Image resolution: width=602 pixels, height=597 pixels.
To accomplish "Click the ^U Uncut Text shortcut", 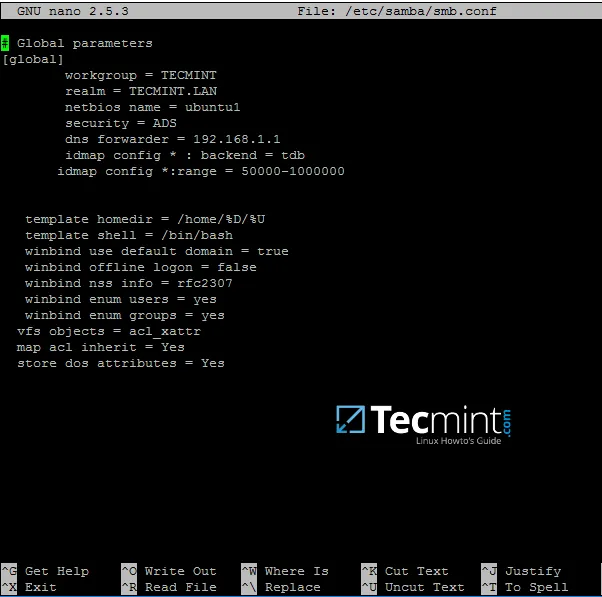I will [413, 587].
